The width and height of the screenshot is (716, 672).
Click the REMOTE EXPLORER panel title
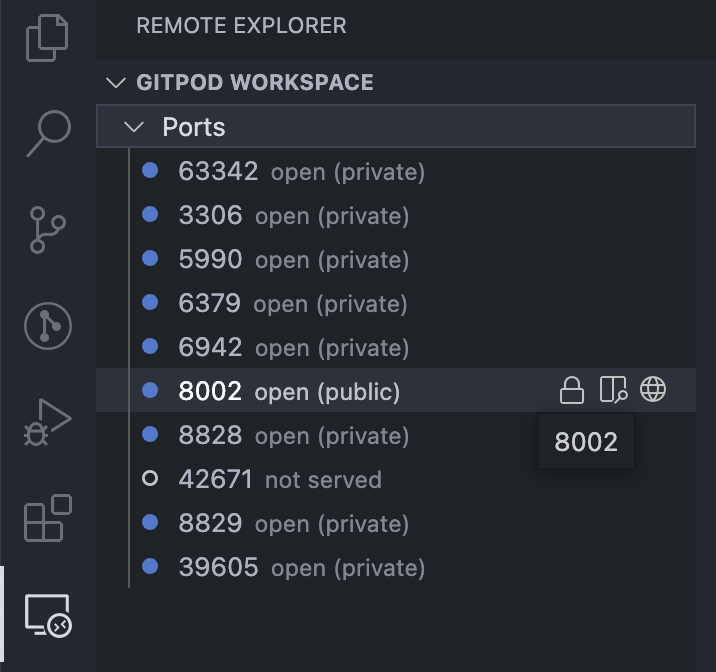point(241,26)
